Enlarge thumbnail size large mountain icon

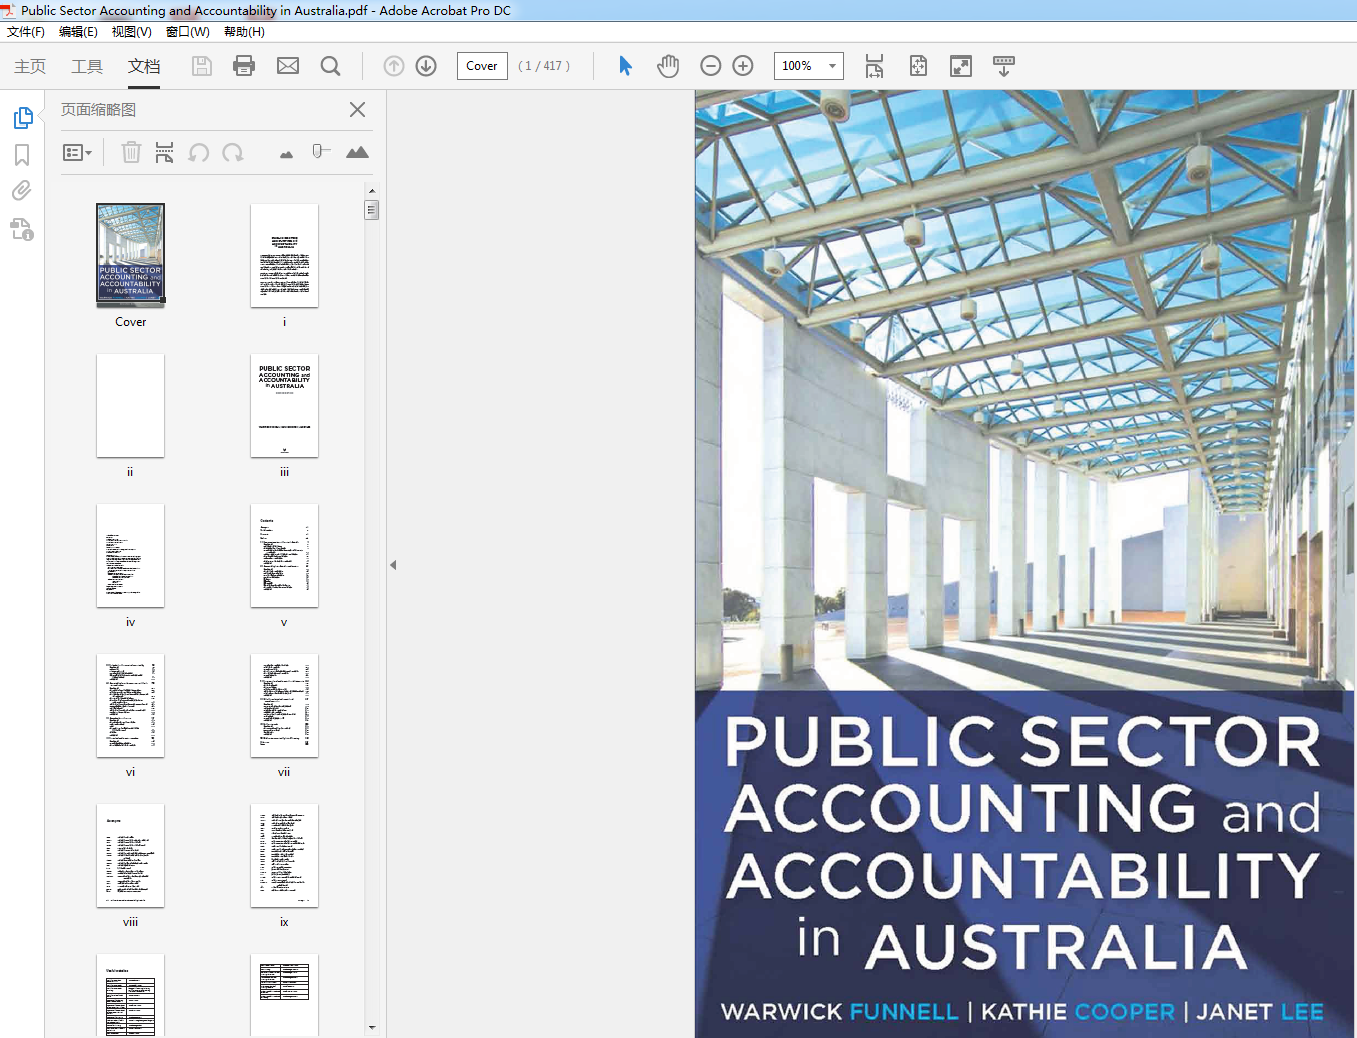pos(357,152)
